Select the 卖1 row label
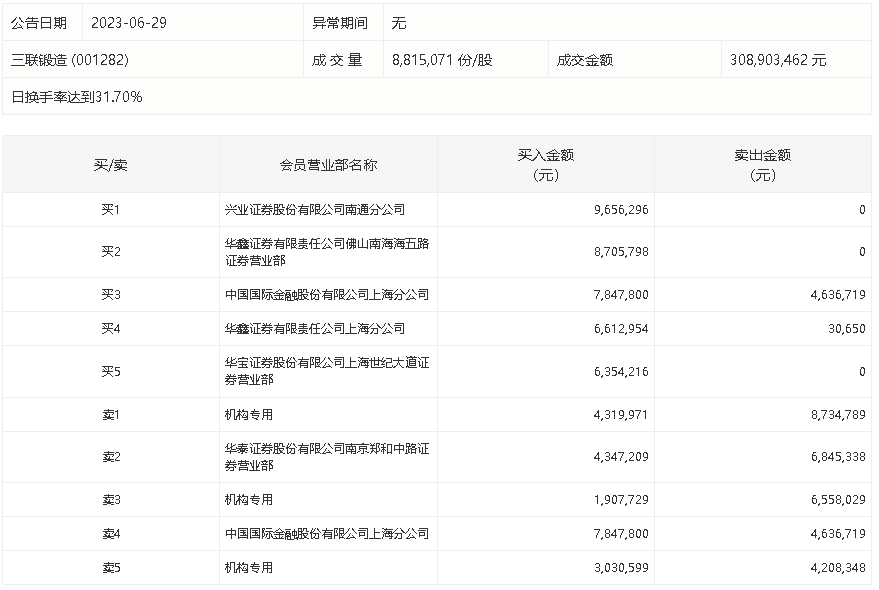The width and height of the screenshot is (879, 590). point(110,415)
